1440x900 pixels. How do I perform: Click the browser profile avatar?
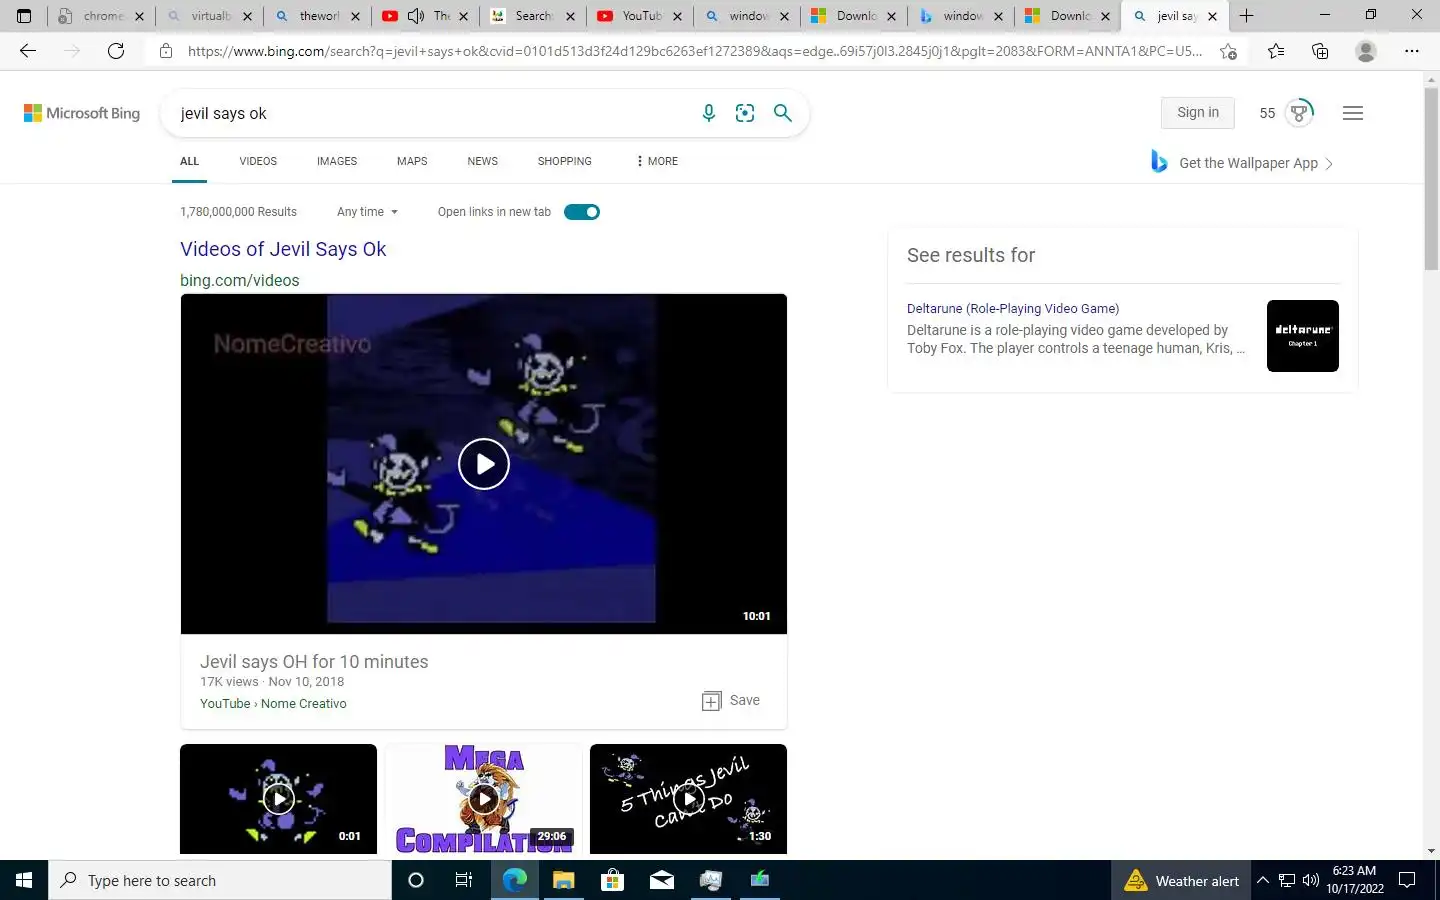click(x=1366, y=51)
